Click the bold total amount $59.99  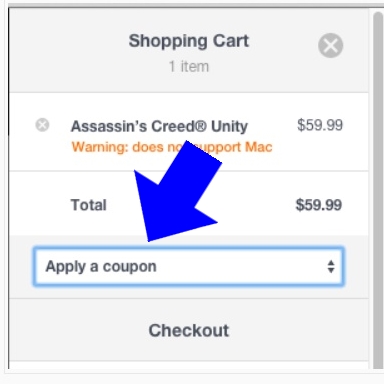(x=319, y=205)
